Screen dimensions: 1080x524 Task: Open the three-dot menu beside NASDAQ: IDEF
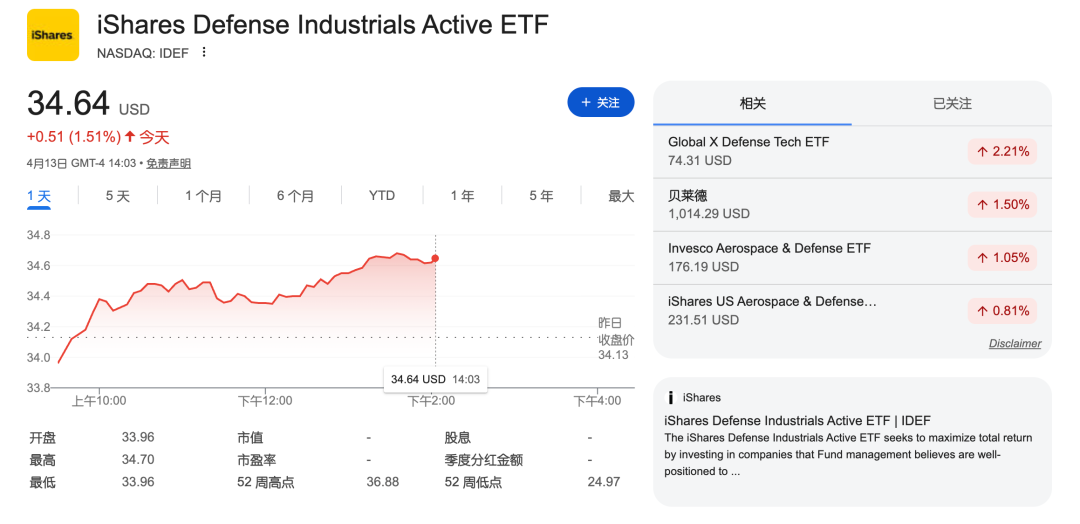pos(204,52)
